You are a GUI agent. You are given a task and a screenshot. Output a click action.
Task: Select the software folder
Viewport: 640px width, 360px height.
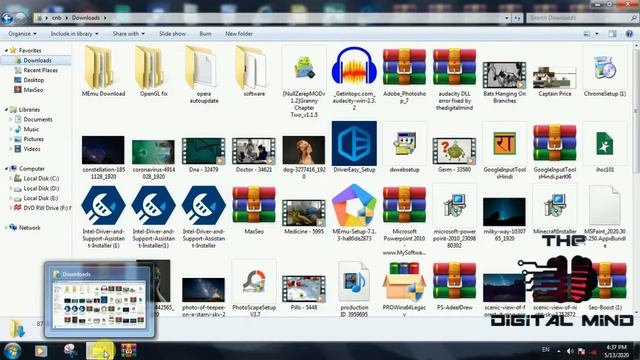click(x=254, y=71)
